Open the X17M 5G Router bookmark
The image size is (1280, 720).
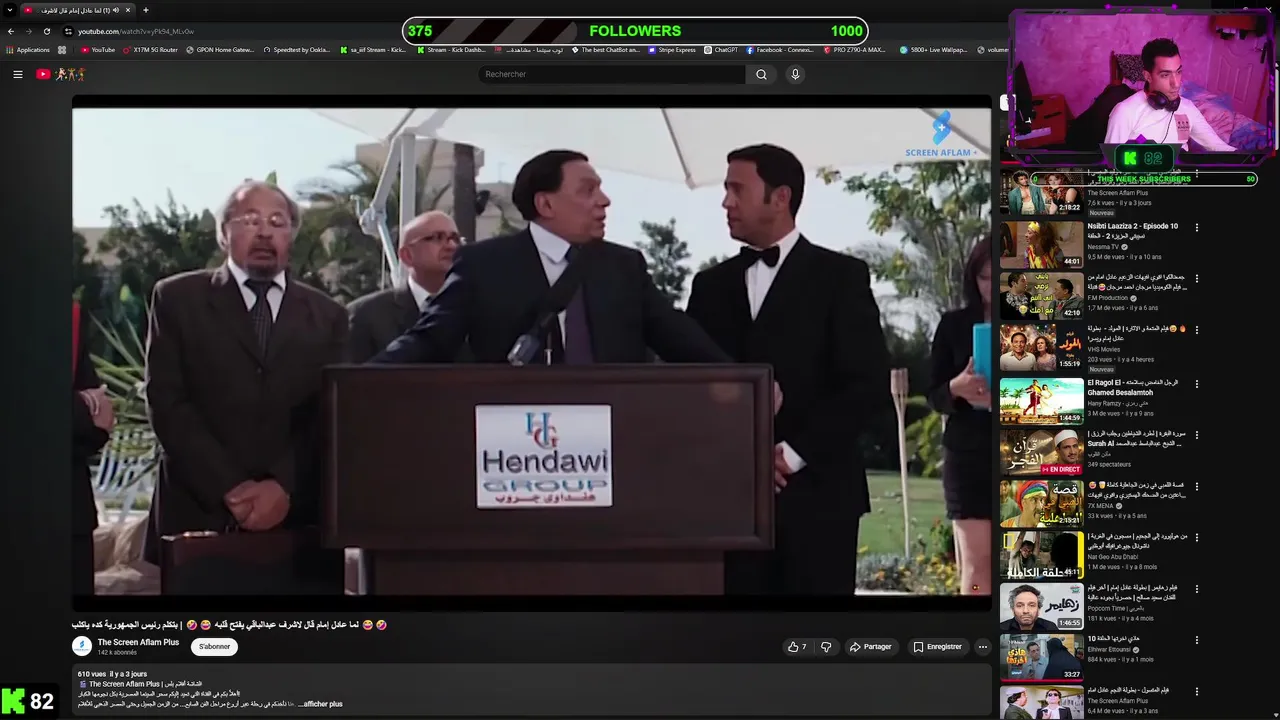pyautogui.click(x=150, y=50)
